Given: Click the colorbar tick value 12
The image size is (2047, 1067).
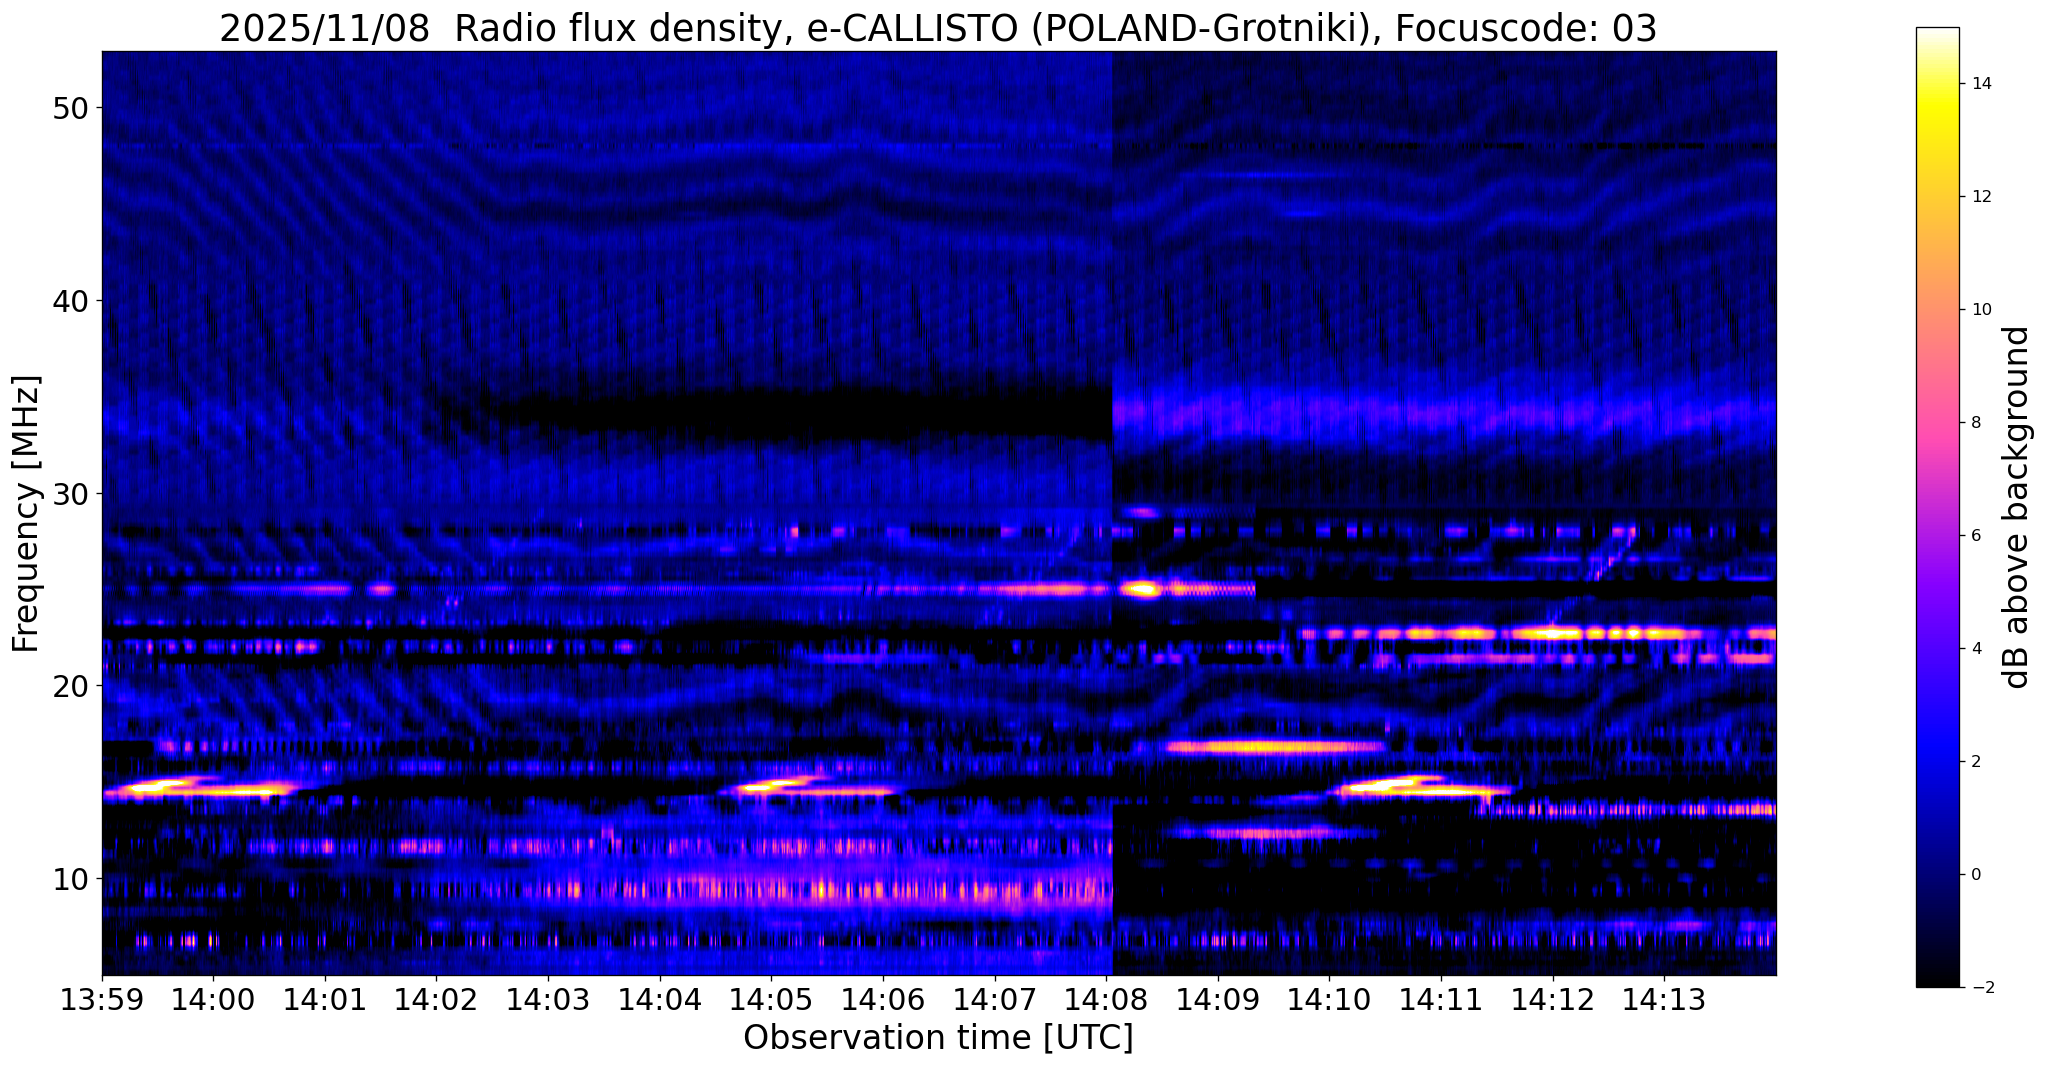Looking at the screenshot, I should 1980,197.
